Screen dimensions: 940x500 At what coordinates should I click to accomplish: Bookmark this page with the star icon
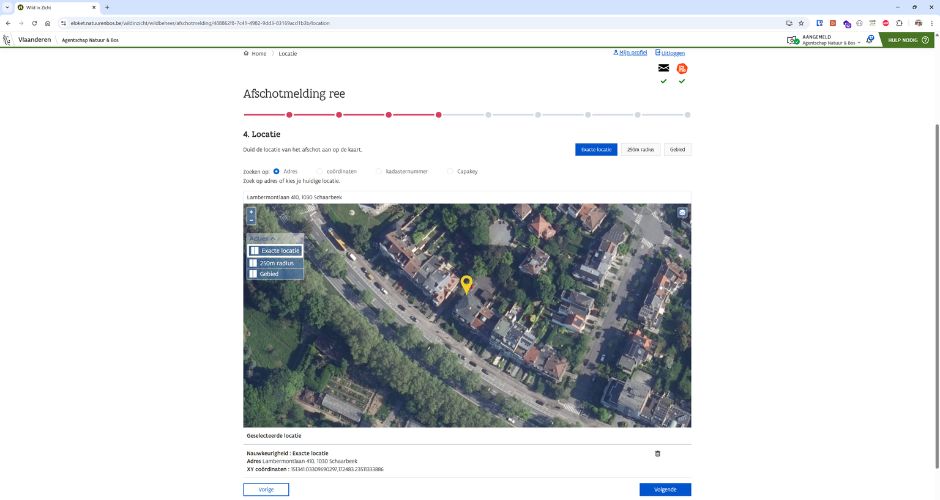tap(801, 22)
